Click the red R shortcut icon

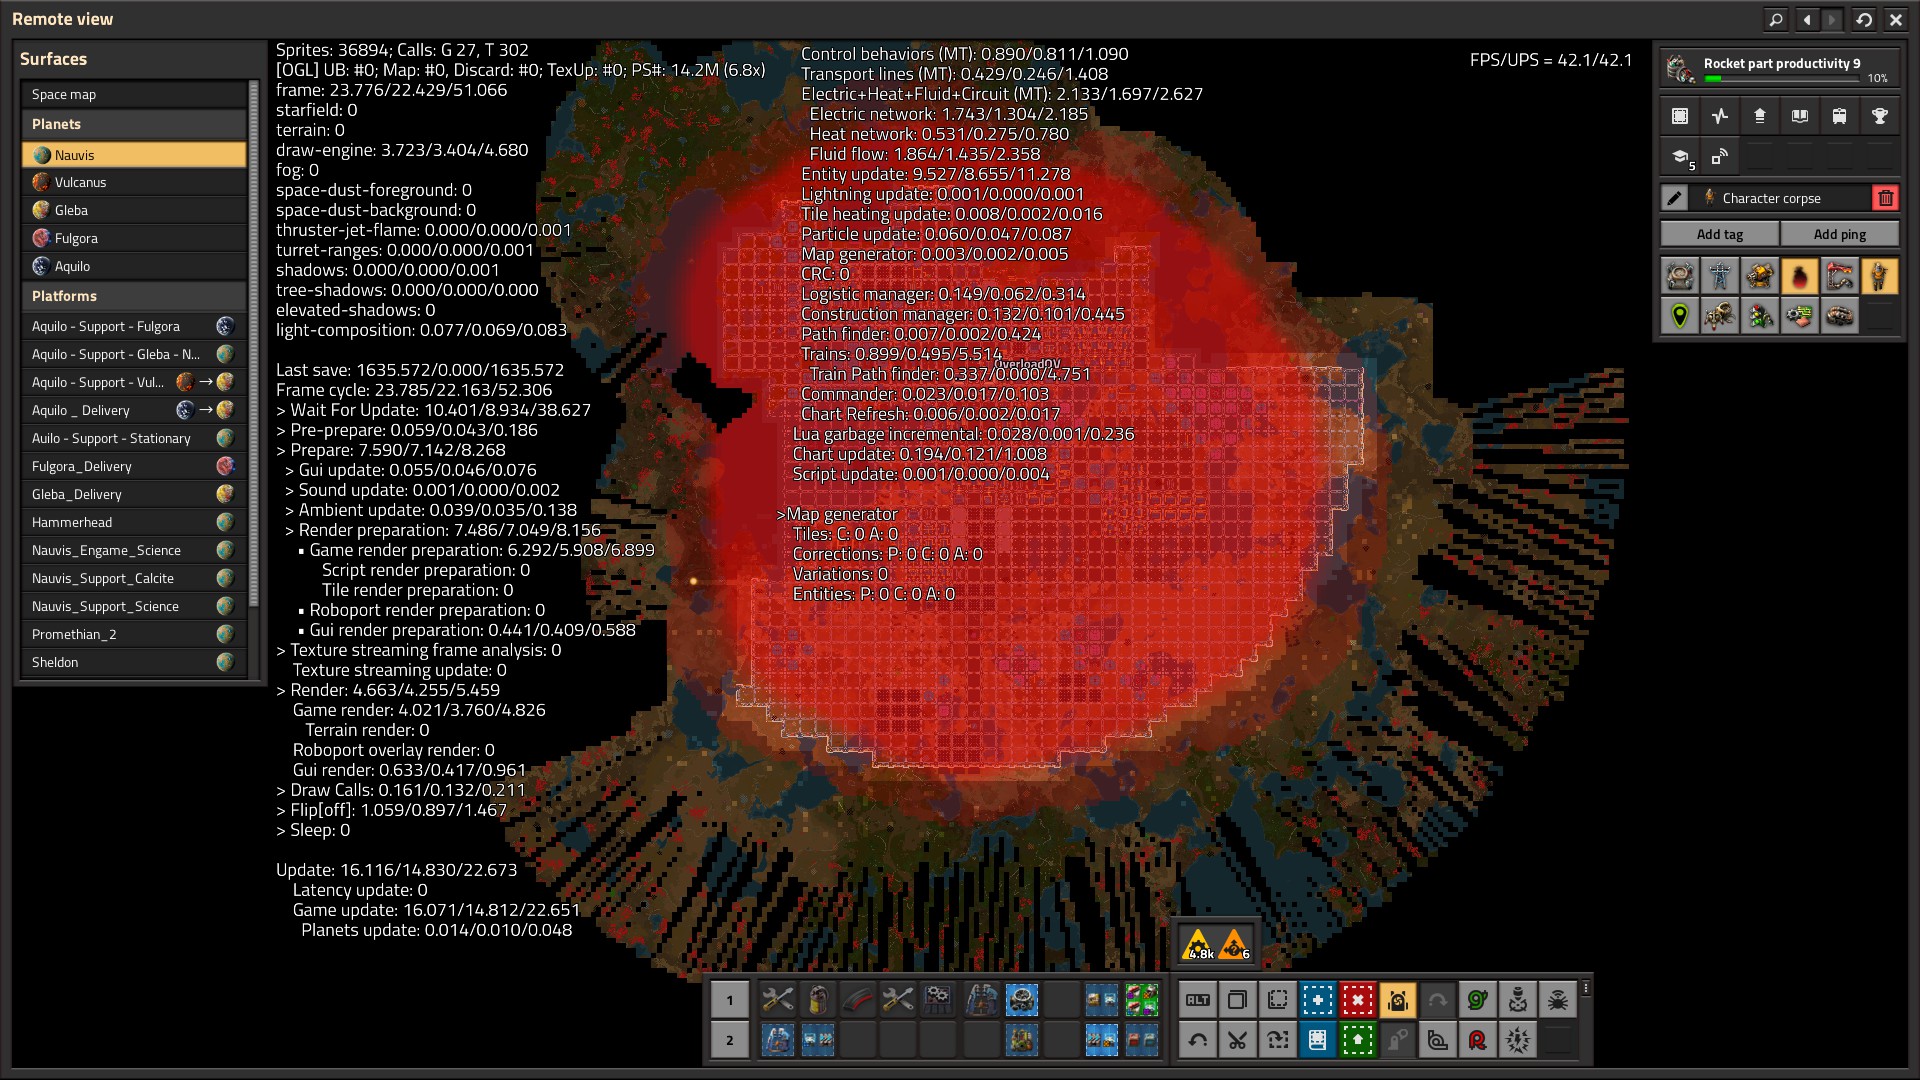point(1478,1040)
